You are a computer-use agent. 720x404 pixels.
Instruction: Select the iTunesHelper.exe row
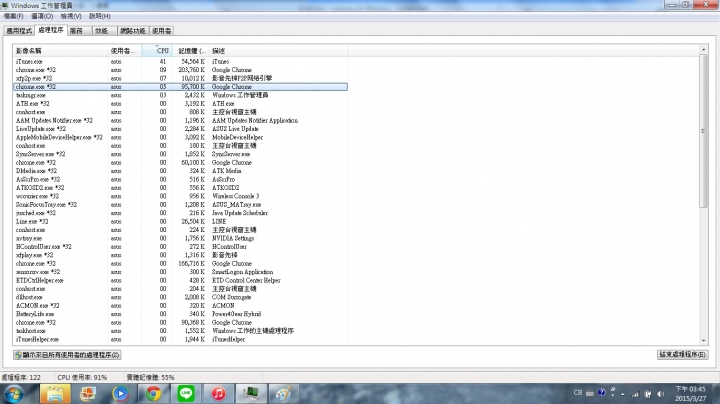180,339
